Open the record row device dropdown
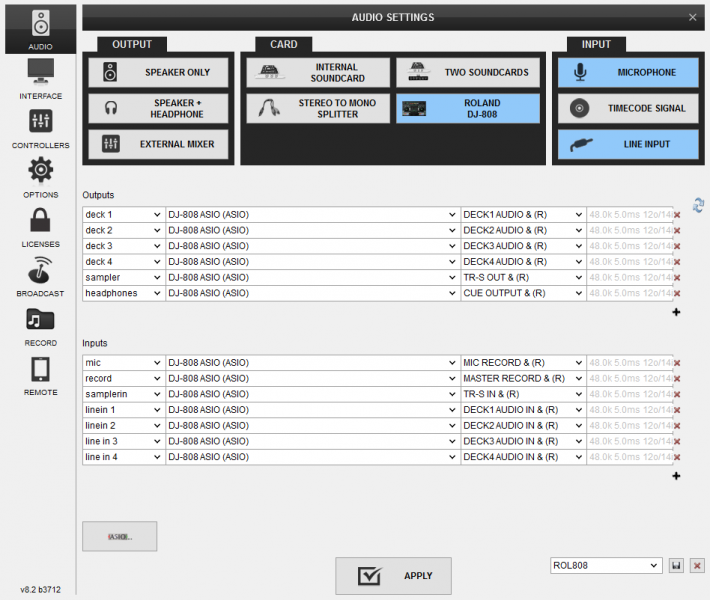Screen dimensions: 710x600 [312, 379]
